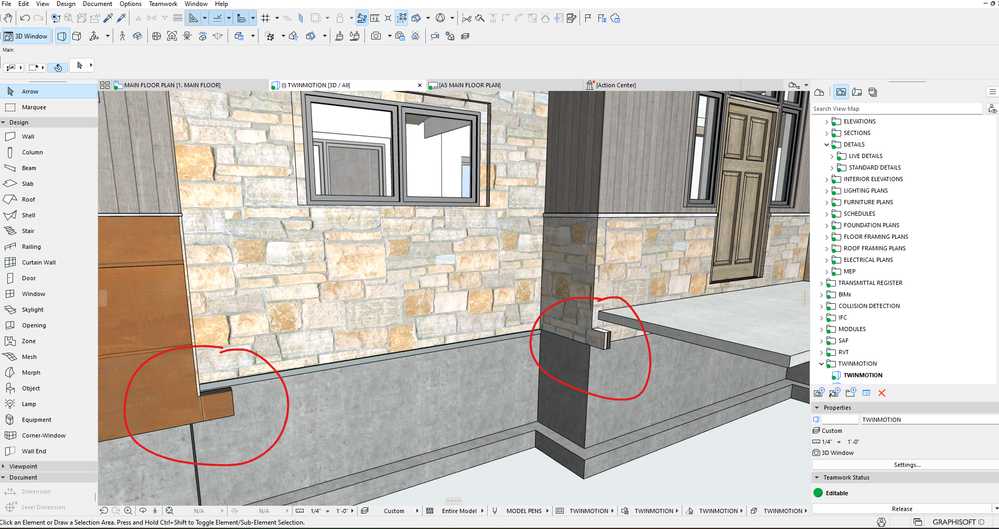Collapse the DETAILS folder tree
The image size is (999, 529).
[x=827, y=144]
